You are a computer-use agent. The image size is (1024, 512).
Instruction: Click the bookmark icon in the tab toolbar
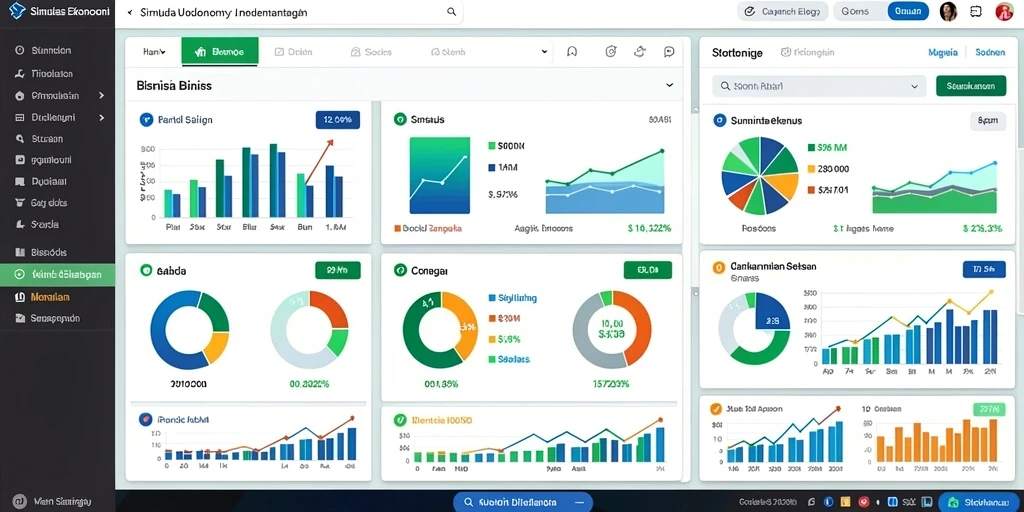(x=572, y=52)
